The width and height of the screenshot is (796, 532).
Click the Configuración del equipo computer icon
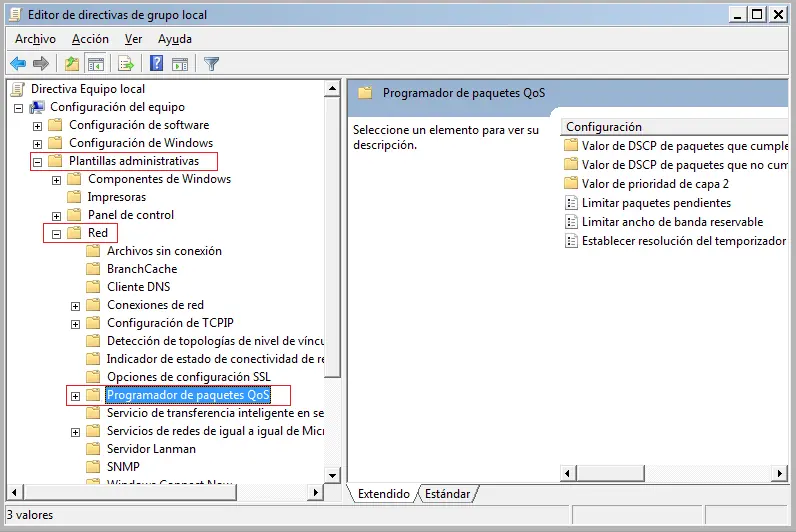pyautogui.click(x=37, y=107)
